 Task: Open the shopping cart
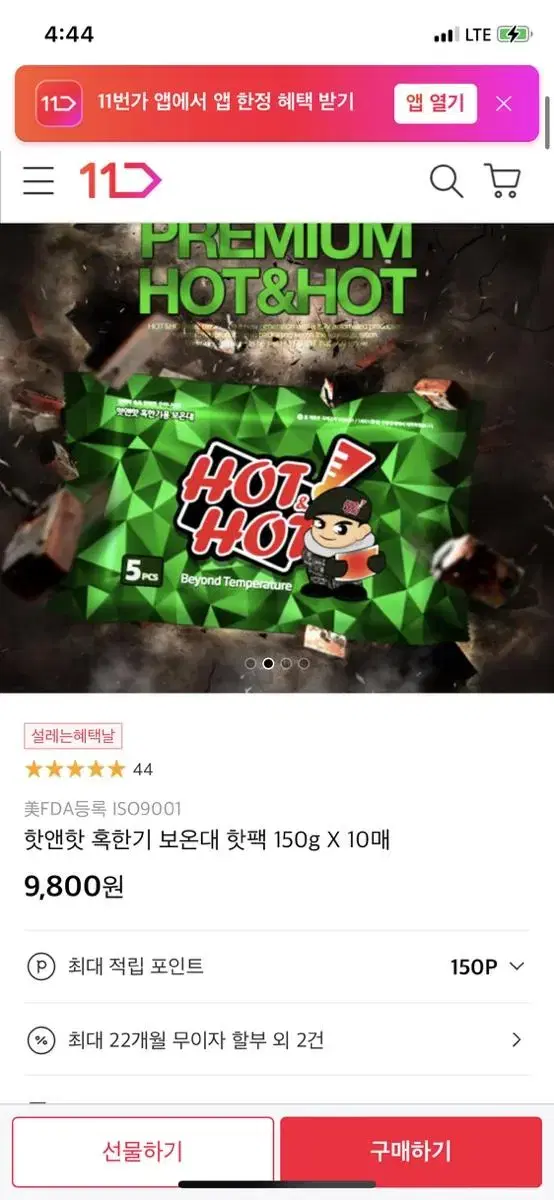[502, 181]
